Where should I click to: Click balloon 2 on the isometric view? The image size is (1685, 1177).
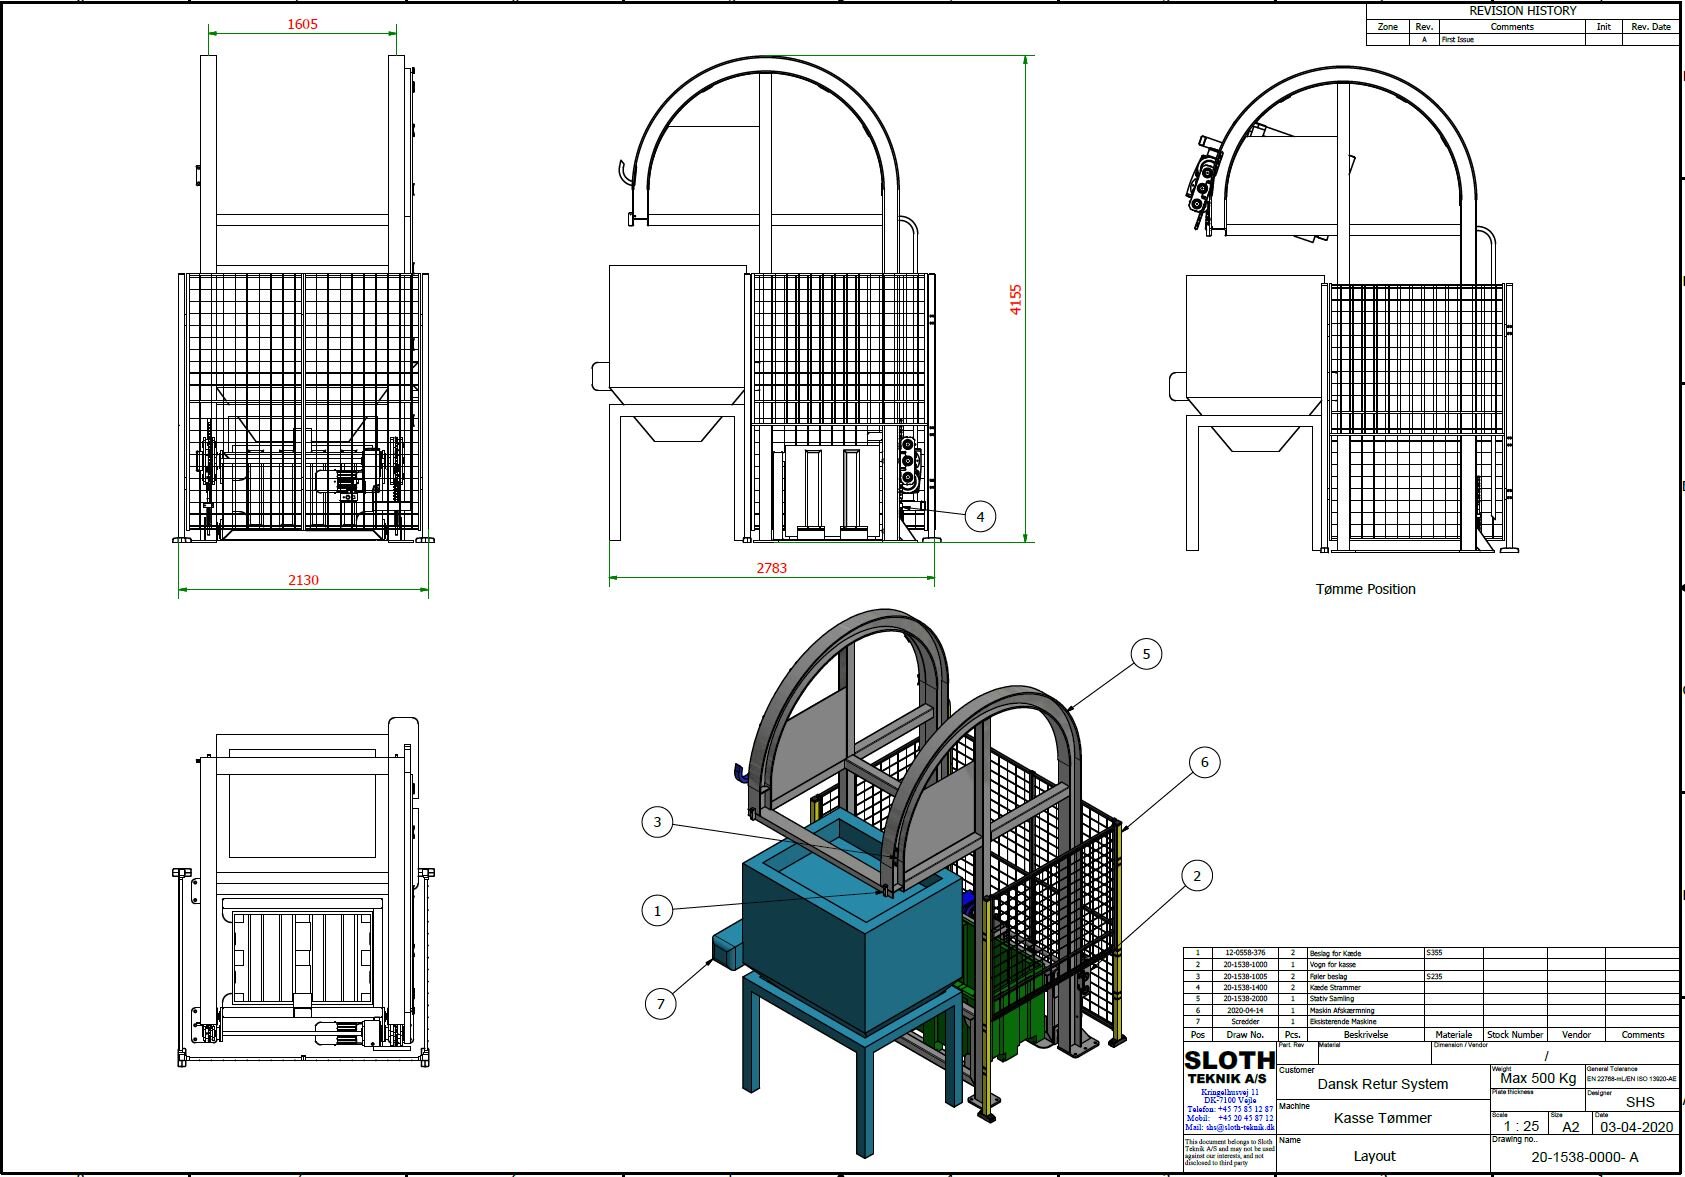click(x=1197, y=876)
